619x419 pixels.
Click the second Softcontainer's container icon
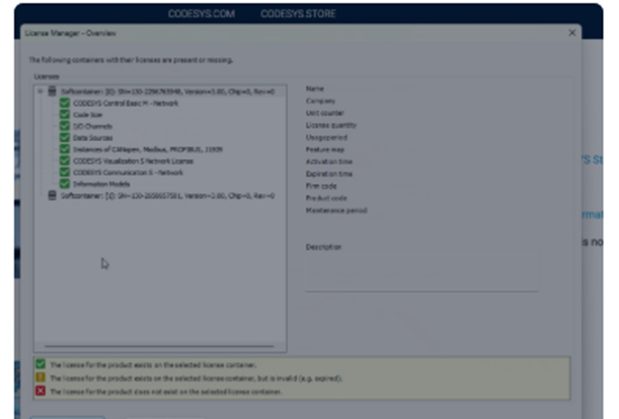pos(52,196)
